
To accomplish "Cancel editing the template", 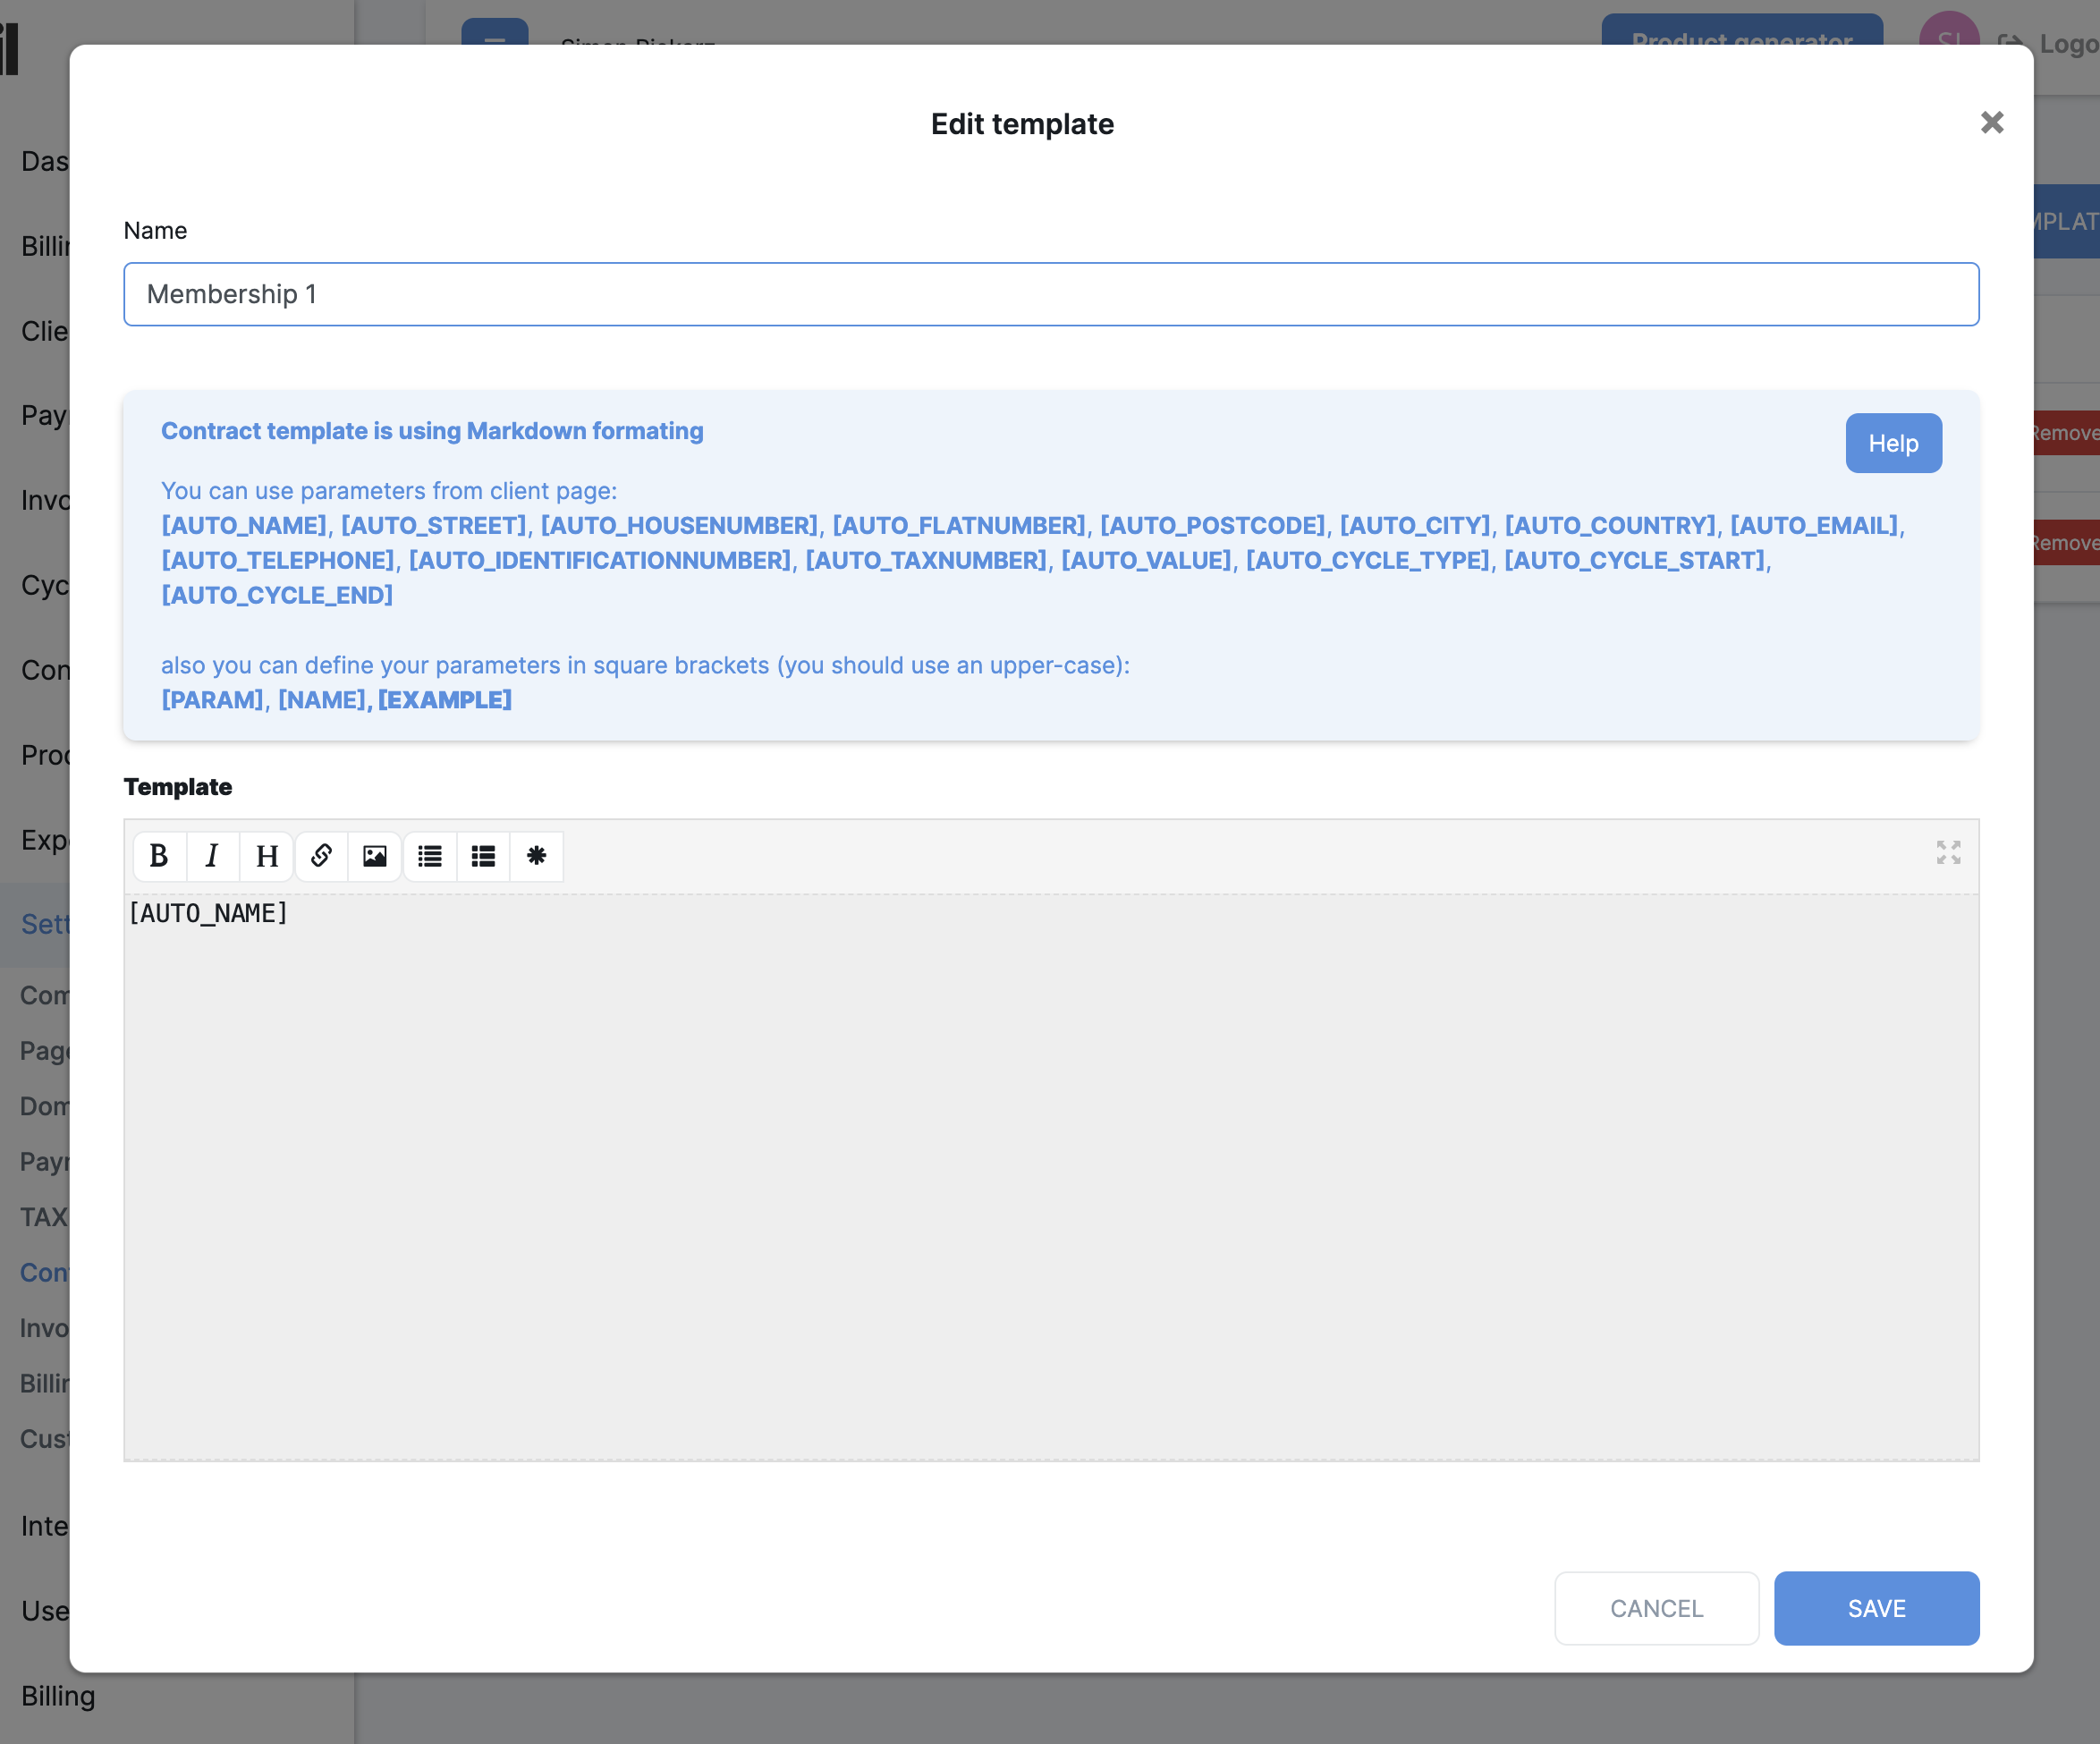I will [x=1656, y=1608].
